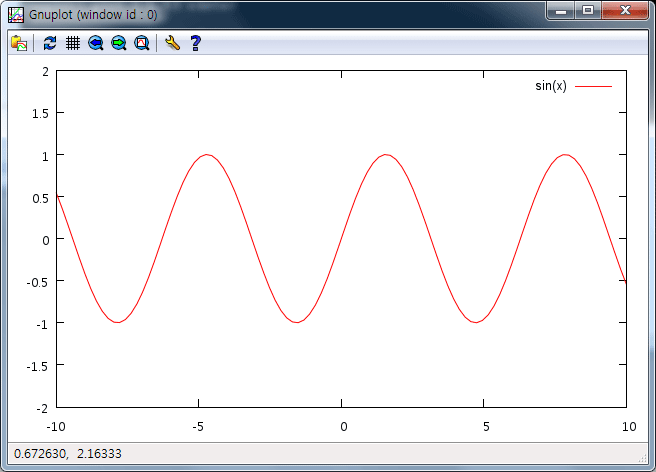The width and height of the screenshot is (656, 472).
Task: Click the Gnuplot (window id : 0) title text
Action: pos(93,15)
